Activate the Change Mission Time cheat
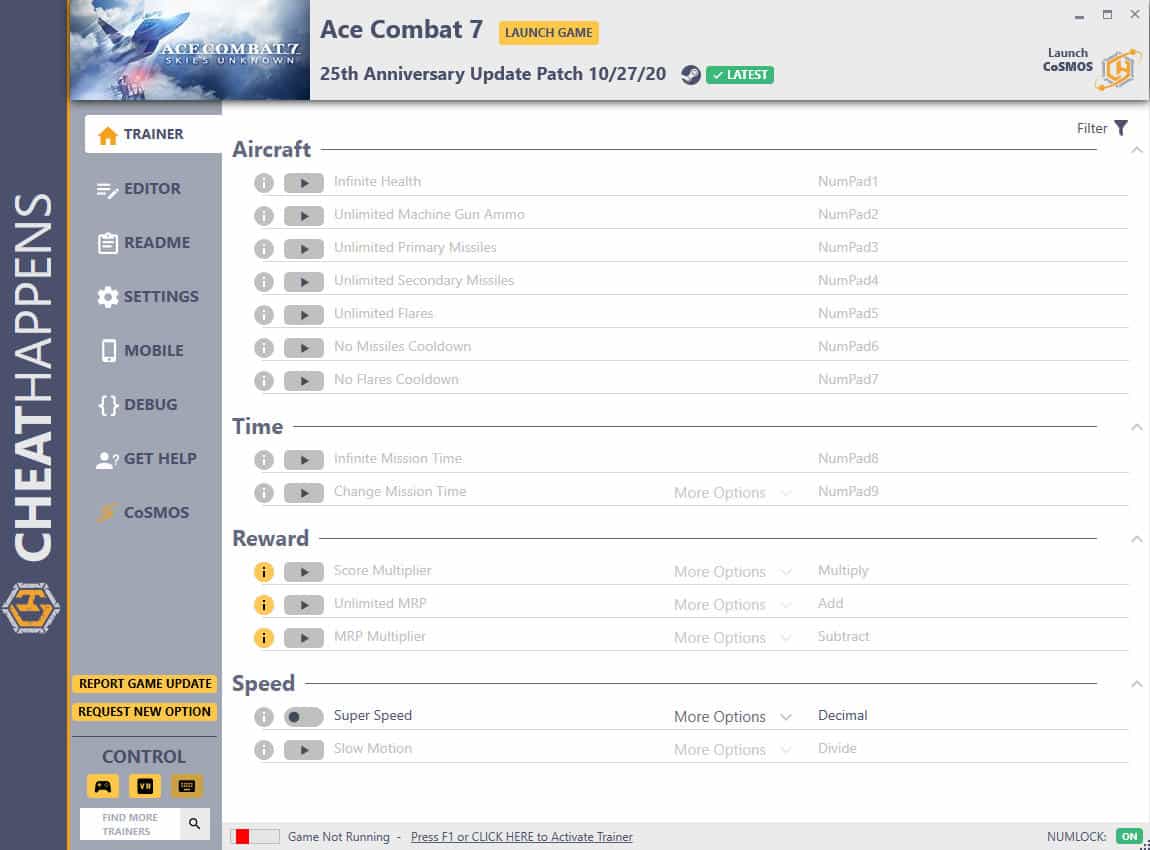Image resolution: width=1150 pixels, height=850 pixels. (304, 493)
